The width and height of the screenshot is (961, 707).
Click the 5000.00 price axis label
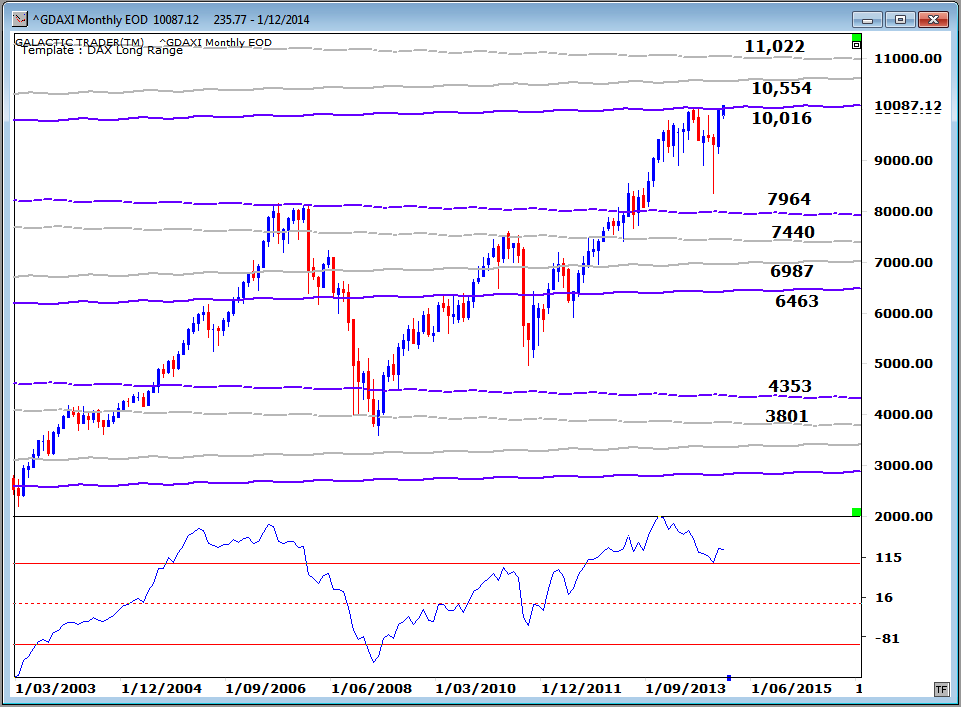(903, 364)
